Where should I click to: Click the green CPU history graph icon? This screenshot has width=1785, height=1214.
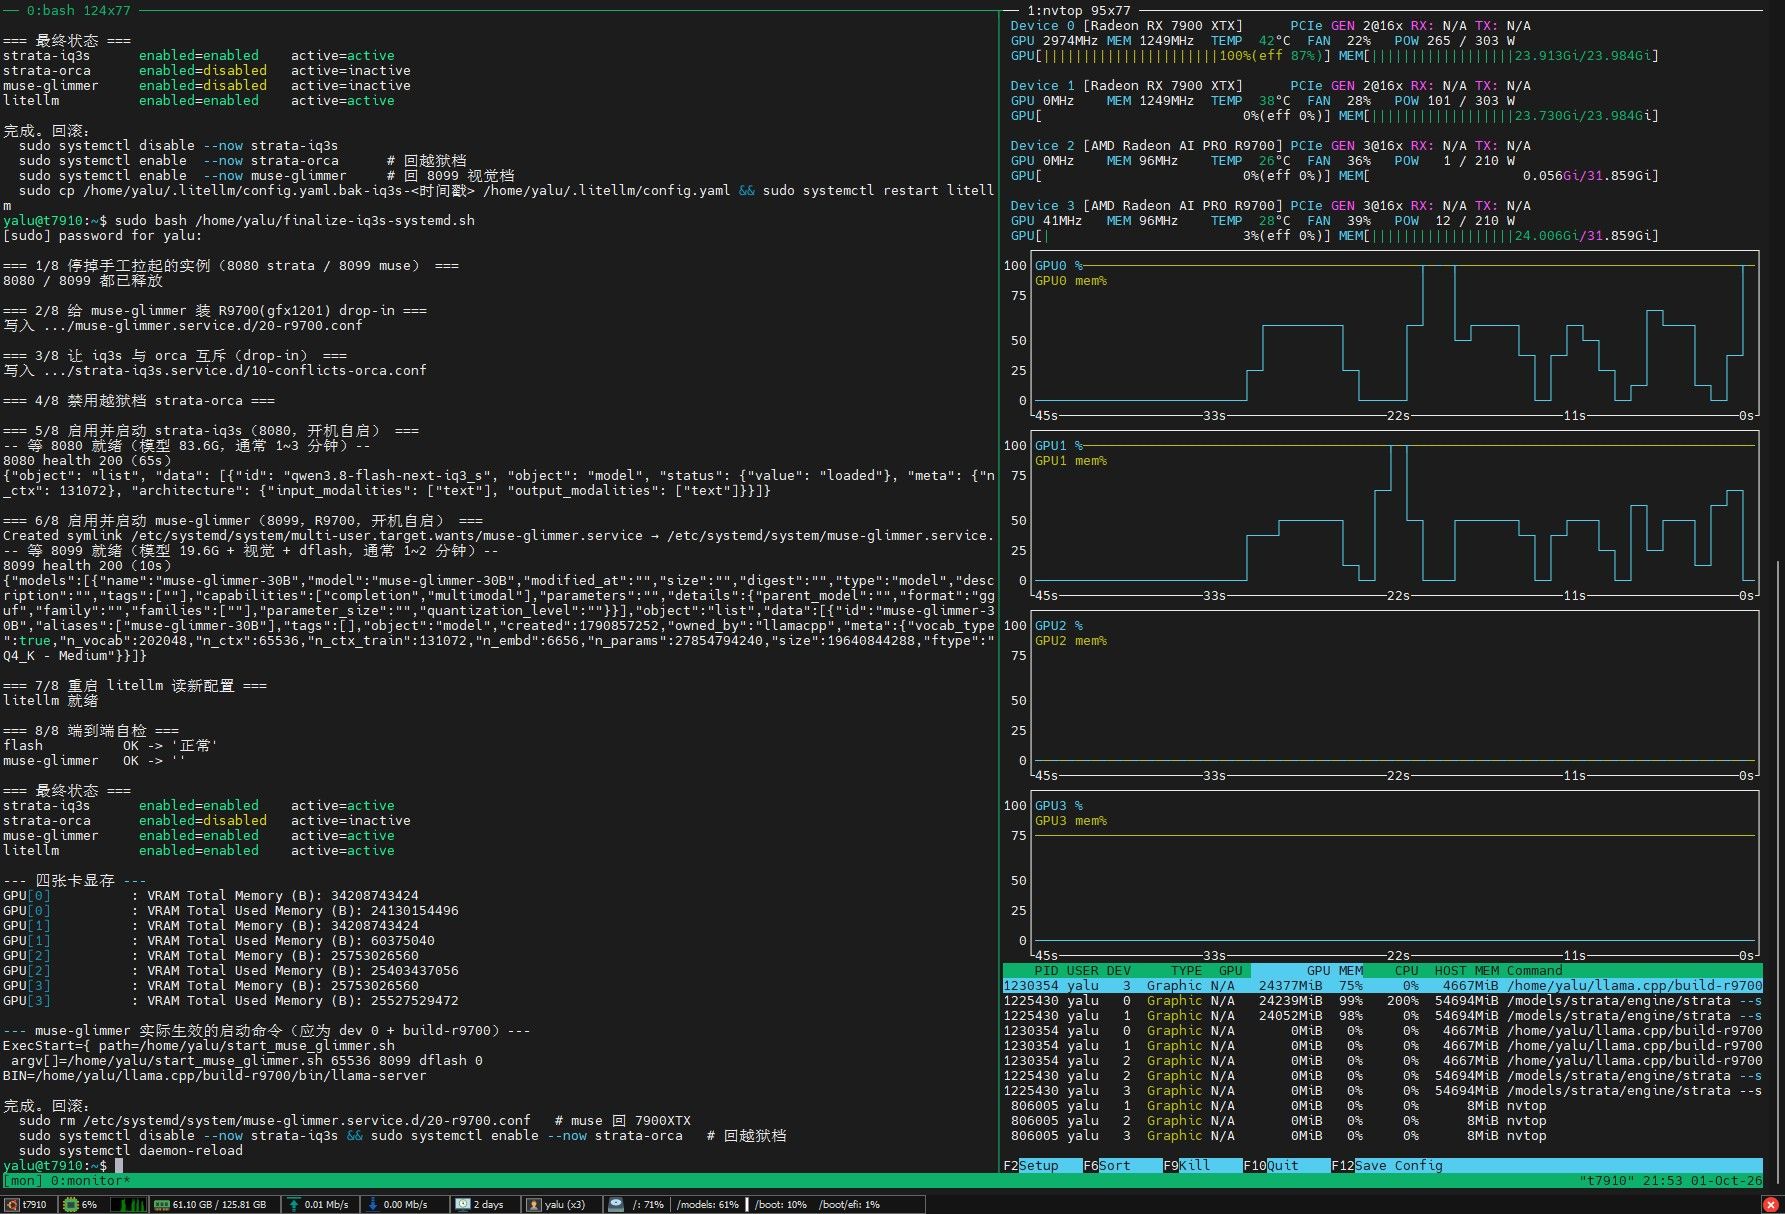click(127, 1204)
